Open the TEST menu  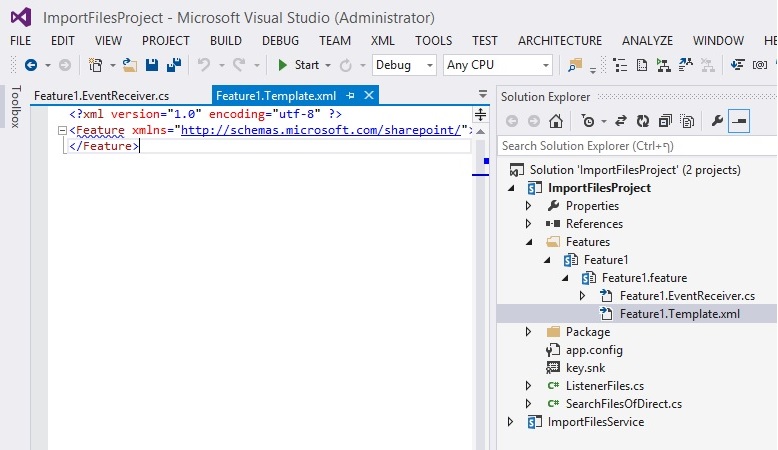click(484, 41)
